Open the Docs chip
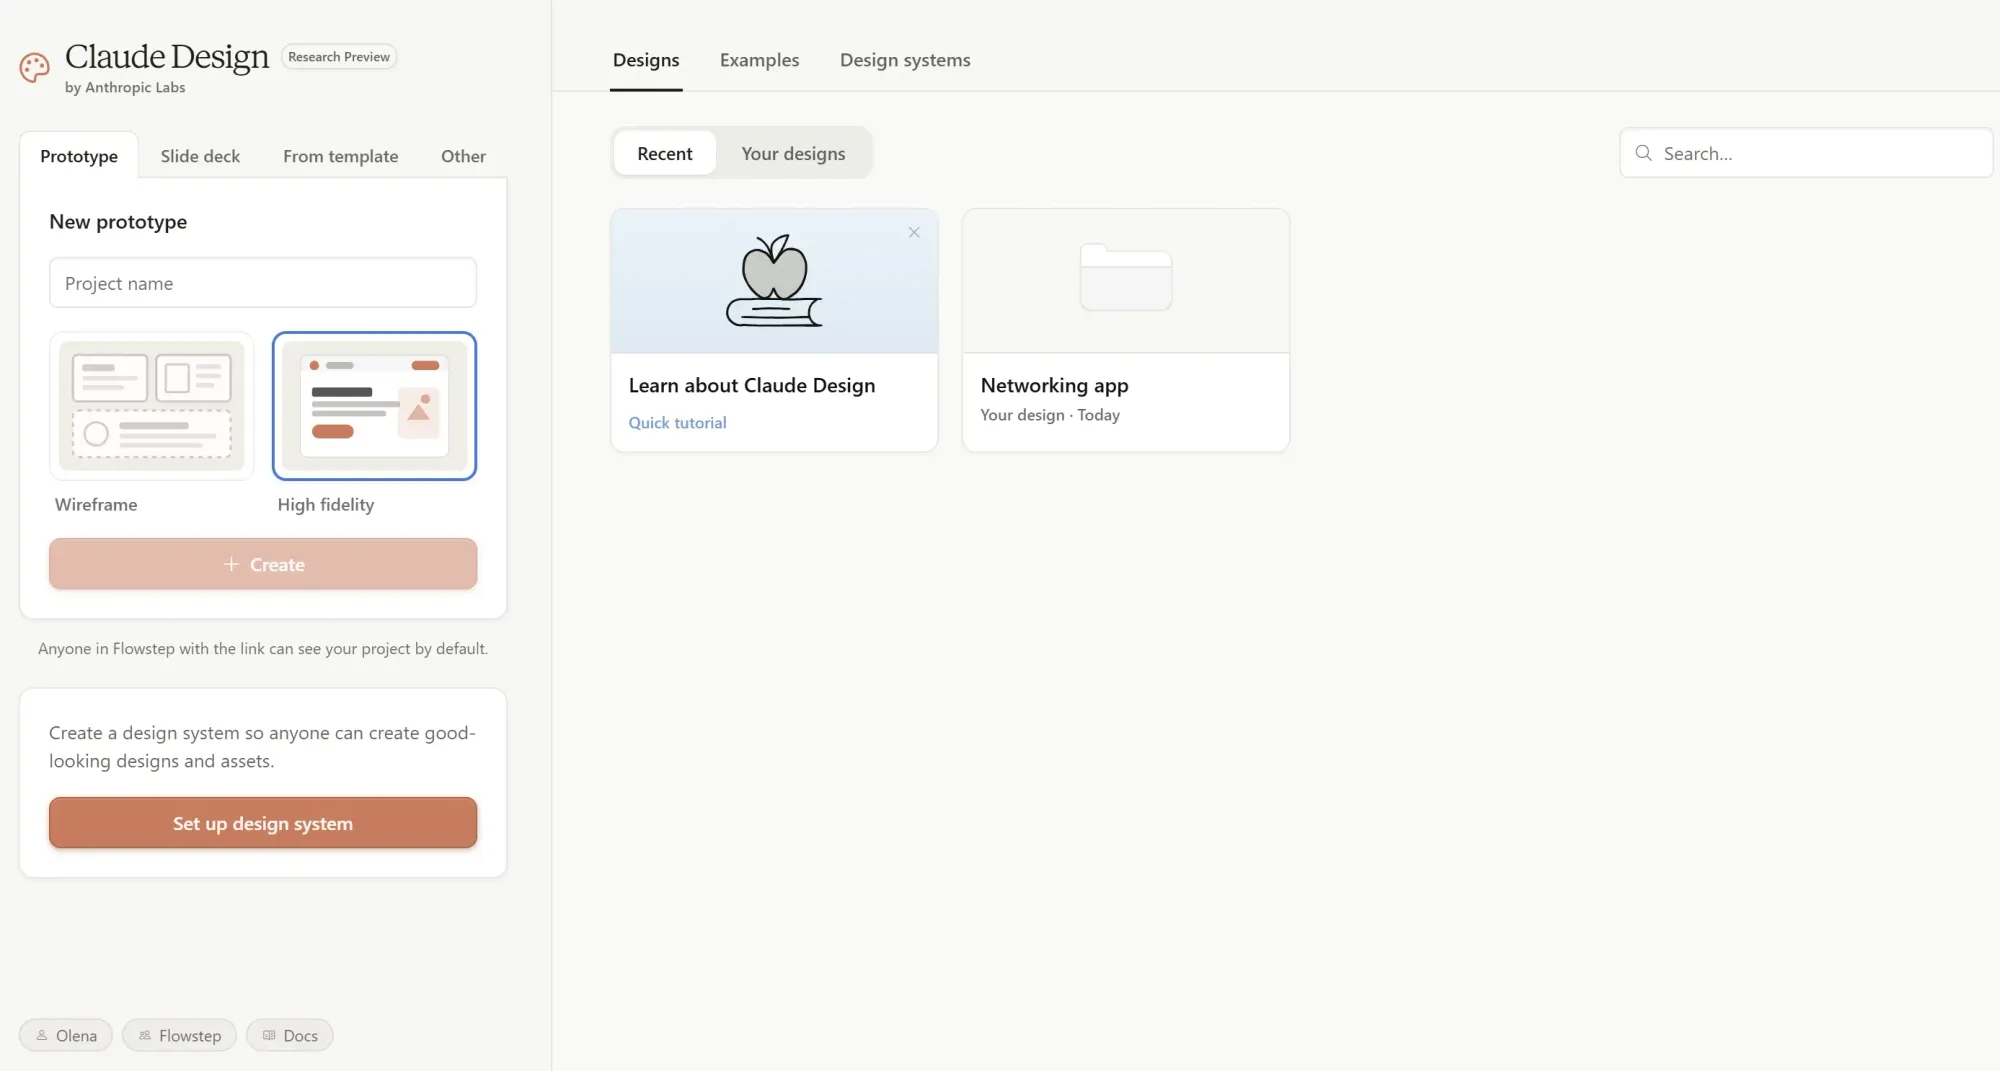Viewport: 2000px width, 1071px height. (x=290, y=1035)
